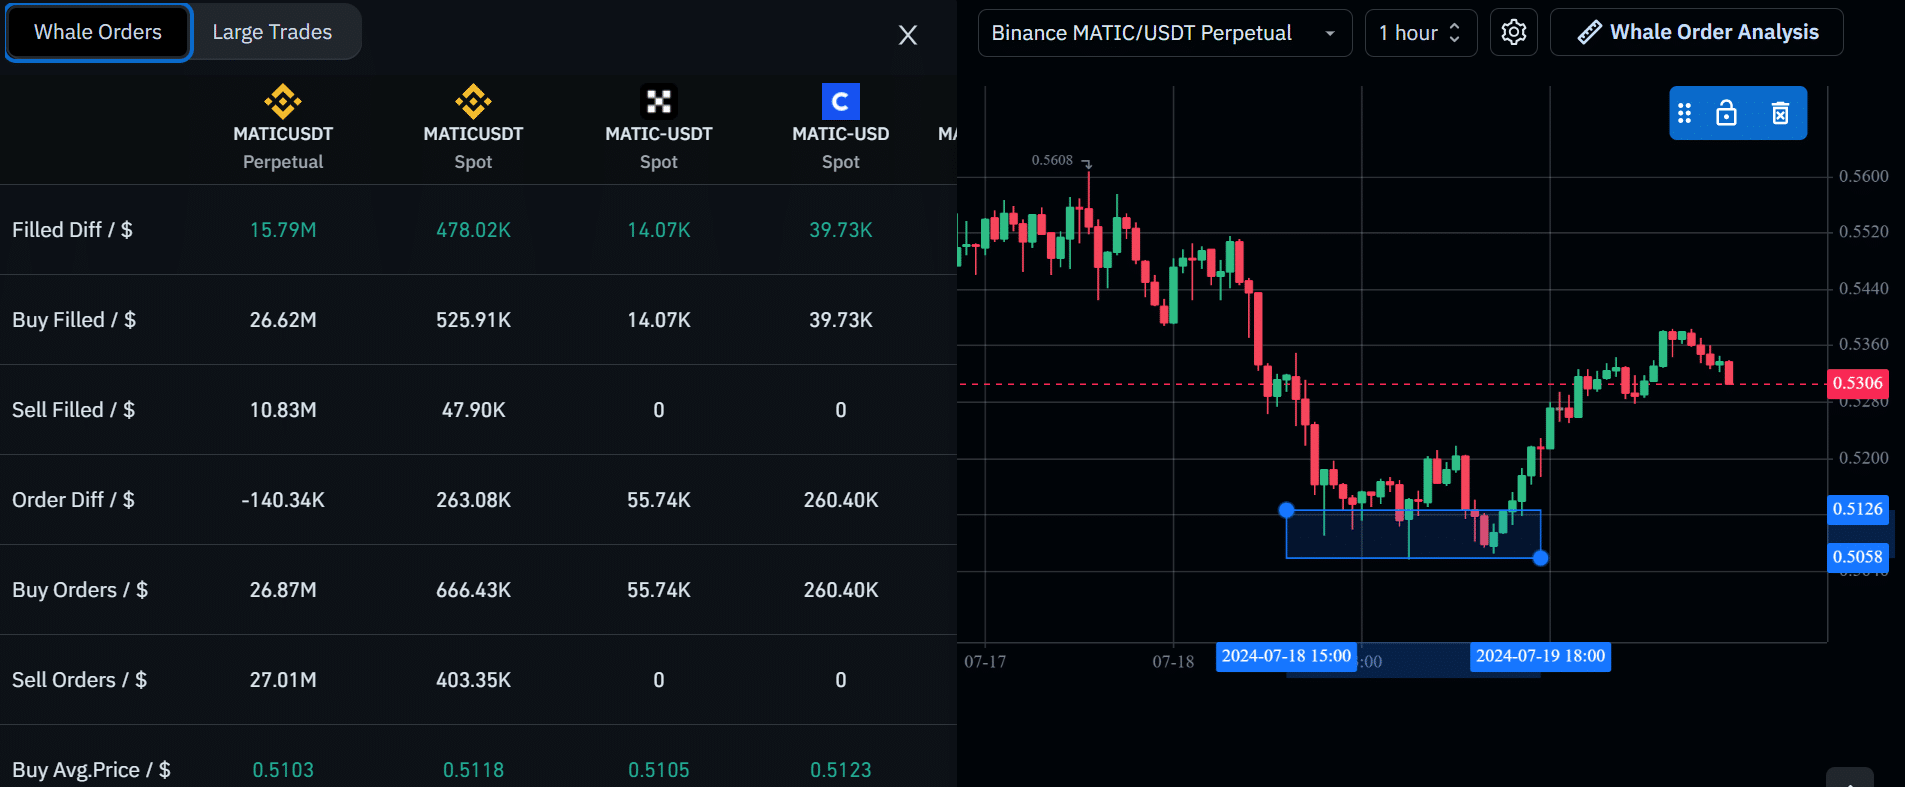This screenshot has height=787, width=1905.
Task: Click the 47.90K sell filled value
Action: (x=473, y=410)
